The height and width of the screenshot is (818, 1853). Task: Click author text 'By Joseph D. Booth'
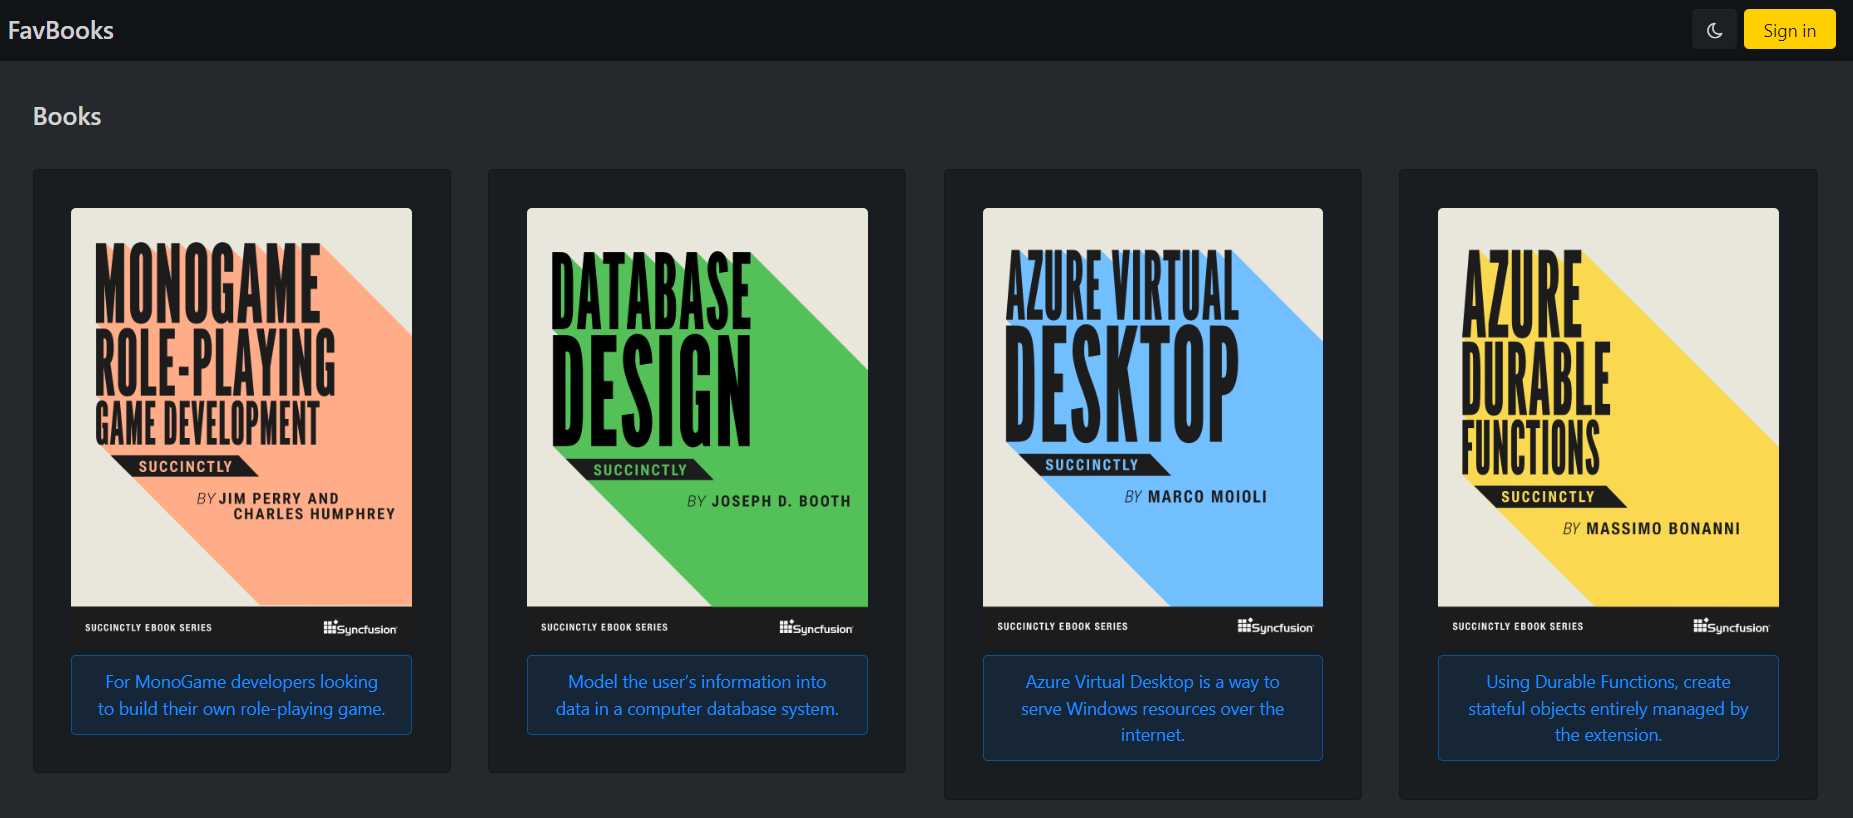[x=769, y=501]
